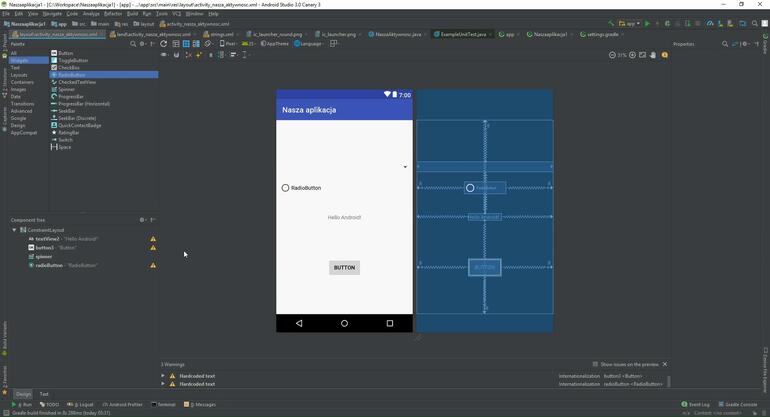Select the Layouts palette category
This screenshot has width=770, height=417.
[x=19, y=75]
